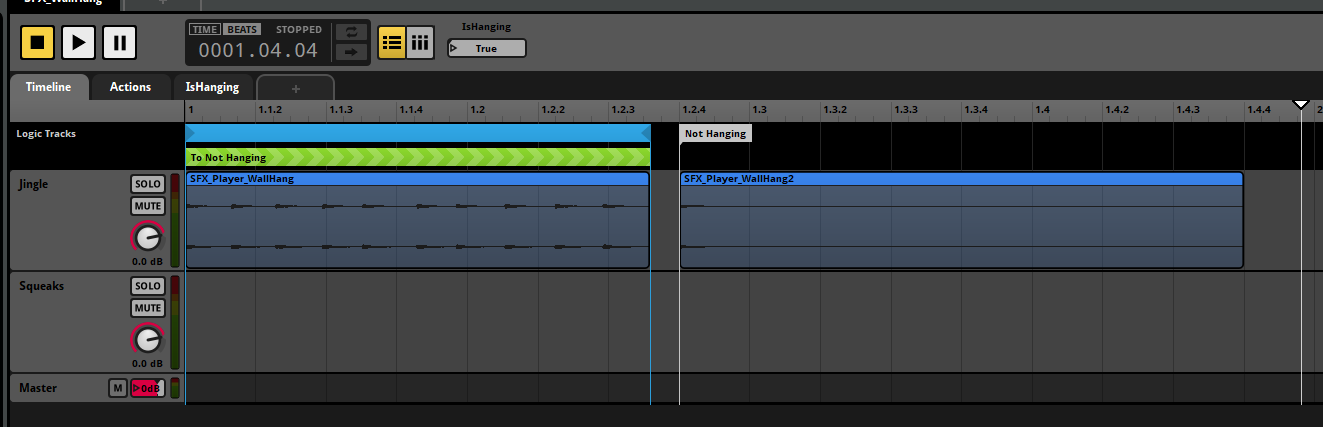Mute the Jingle track
The image size is (1323, 427).
click(x=147, y=206)
